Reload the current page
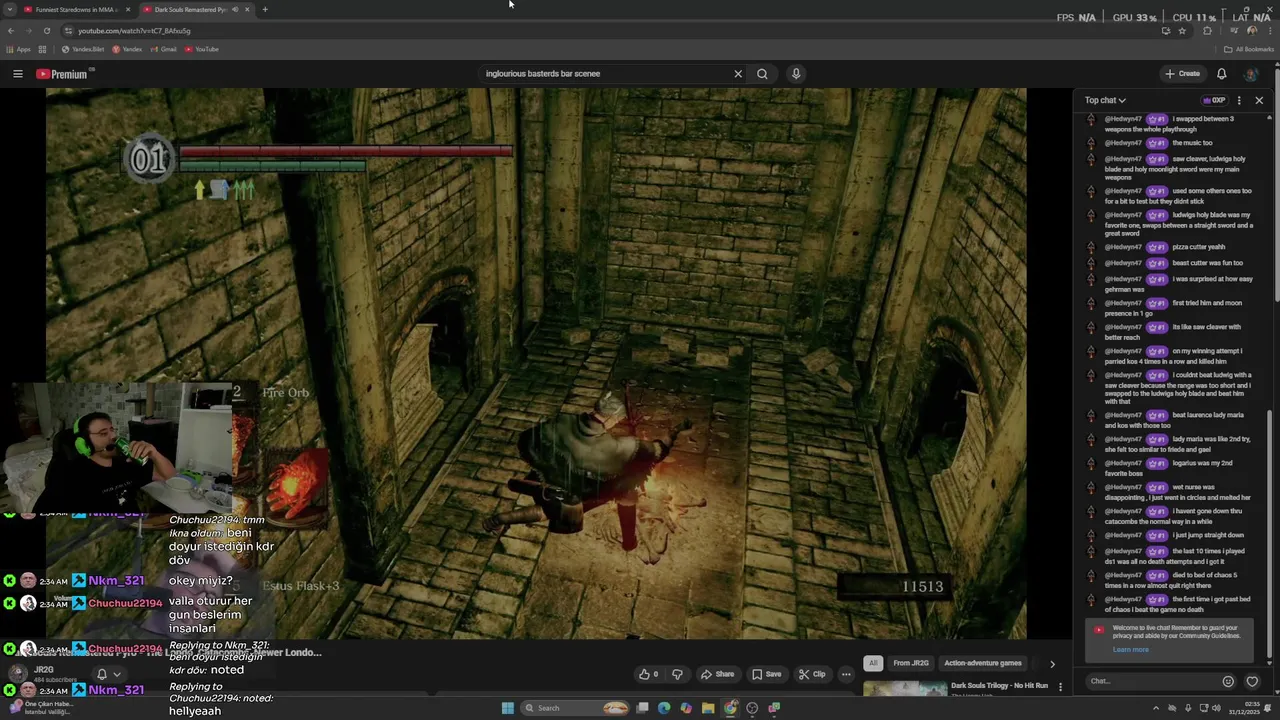1280x720 pixels. click(46, 31)
